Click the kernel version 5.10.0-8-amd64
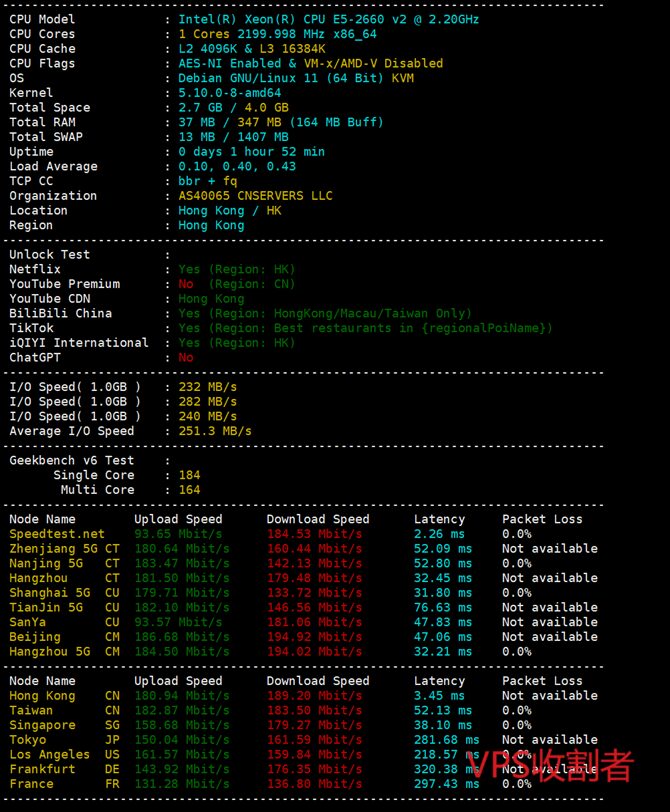The image size is (670, 812). click(229, 93)
